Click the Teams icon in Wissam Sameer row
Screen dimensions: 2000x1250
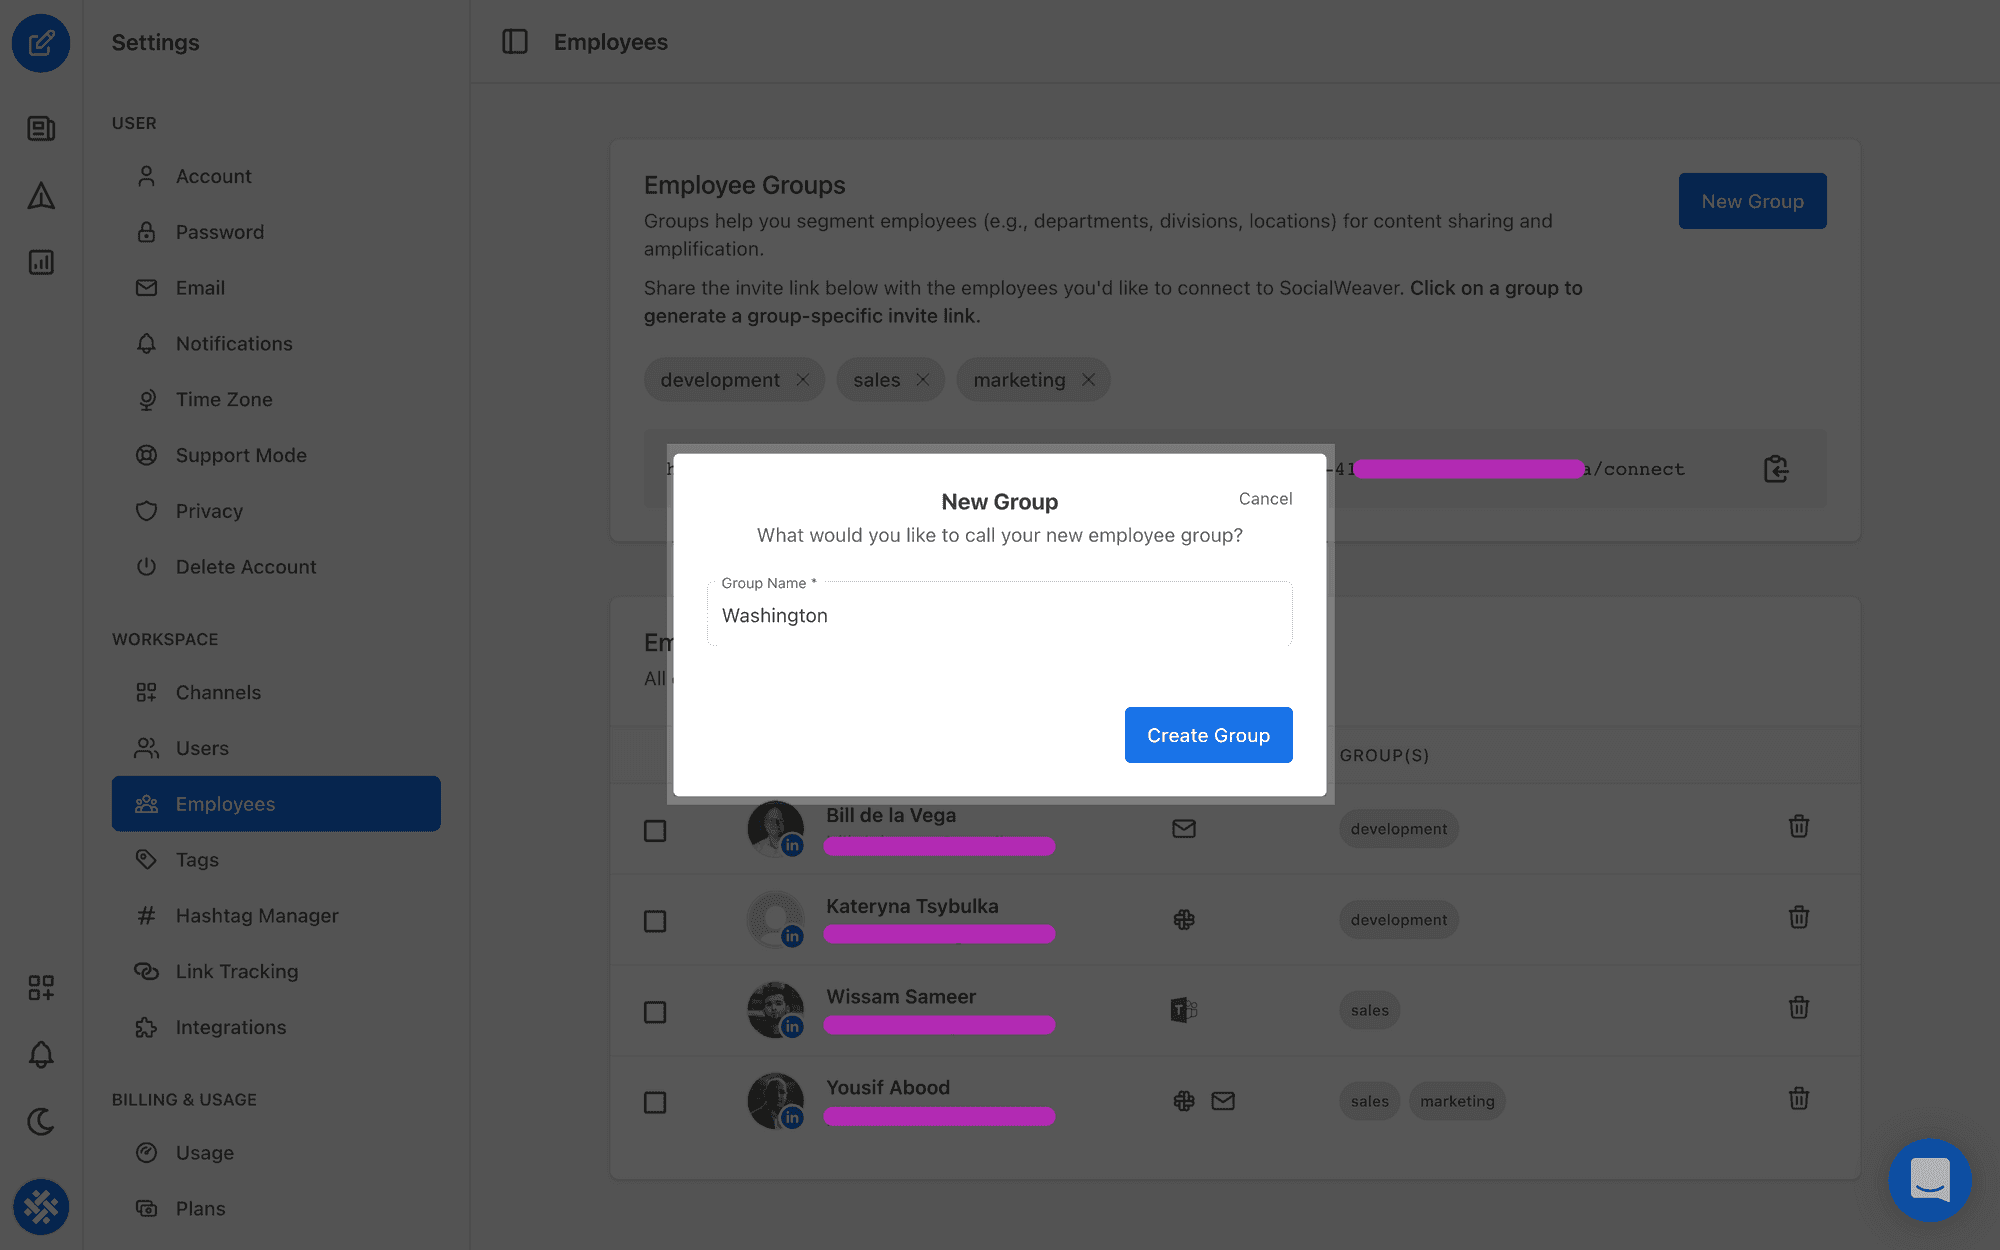[1184, 1010]
